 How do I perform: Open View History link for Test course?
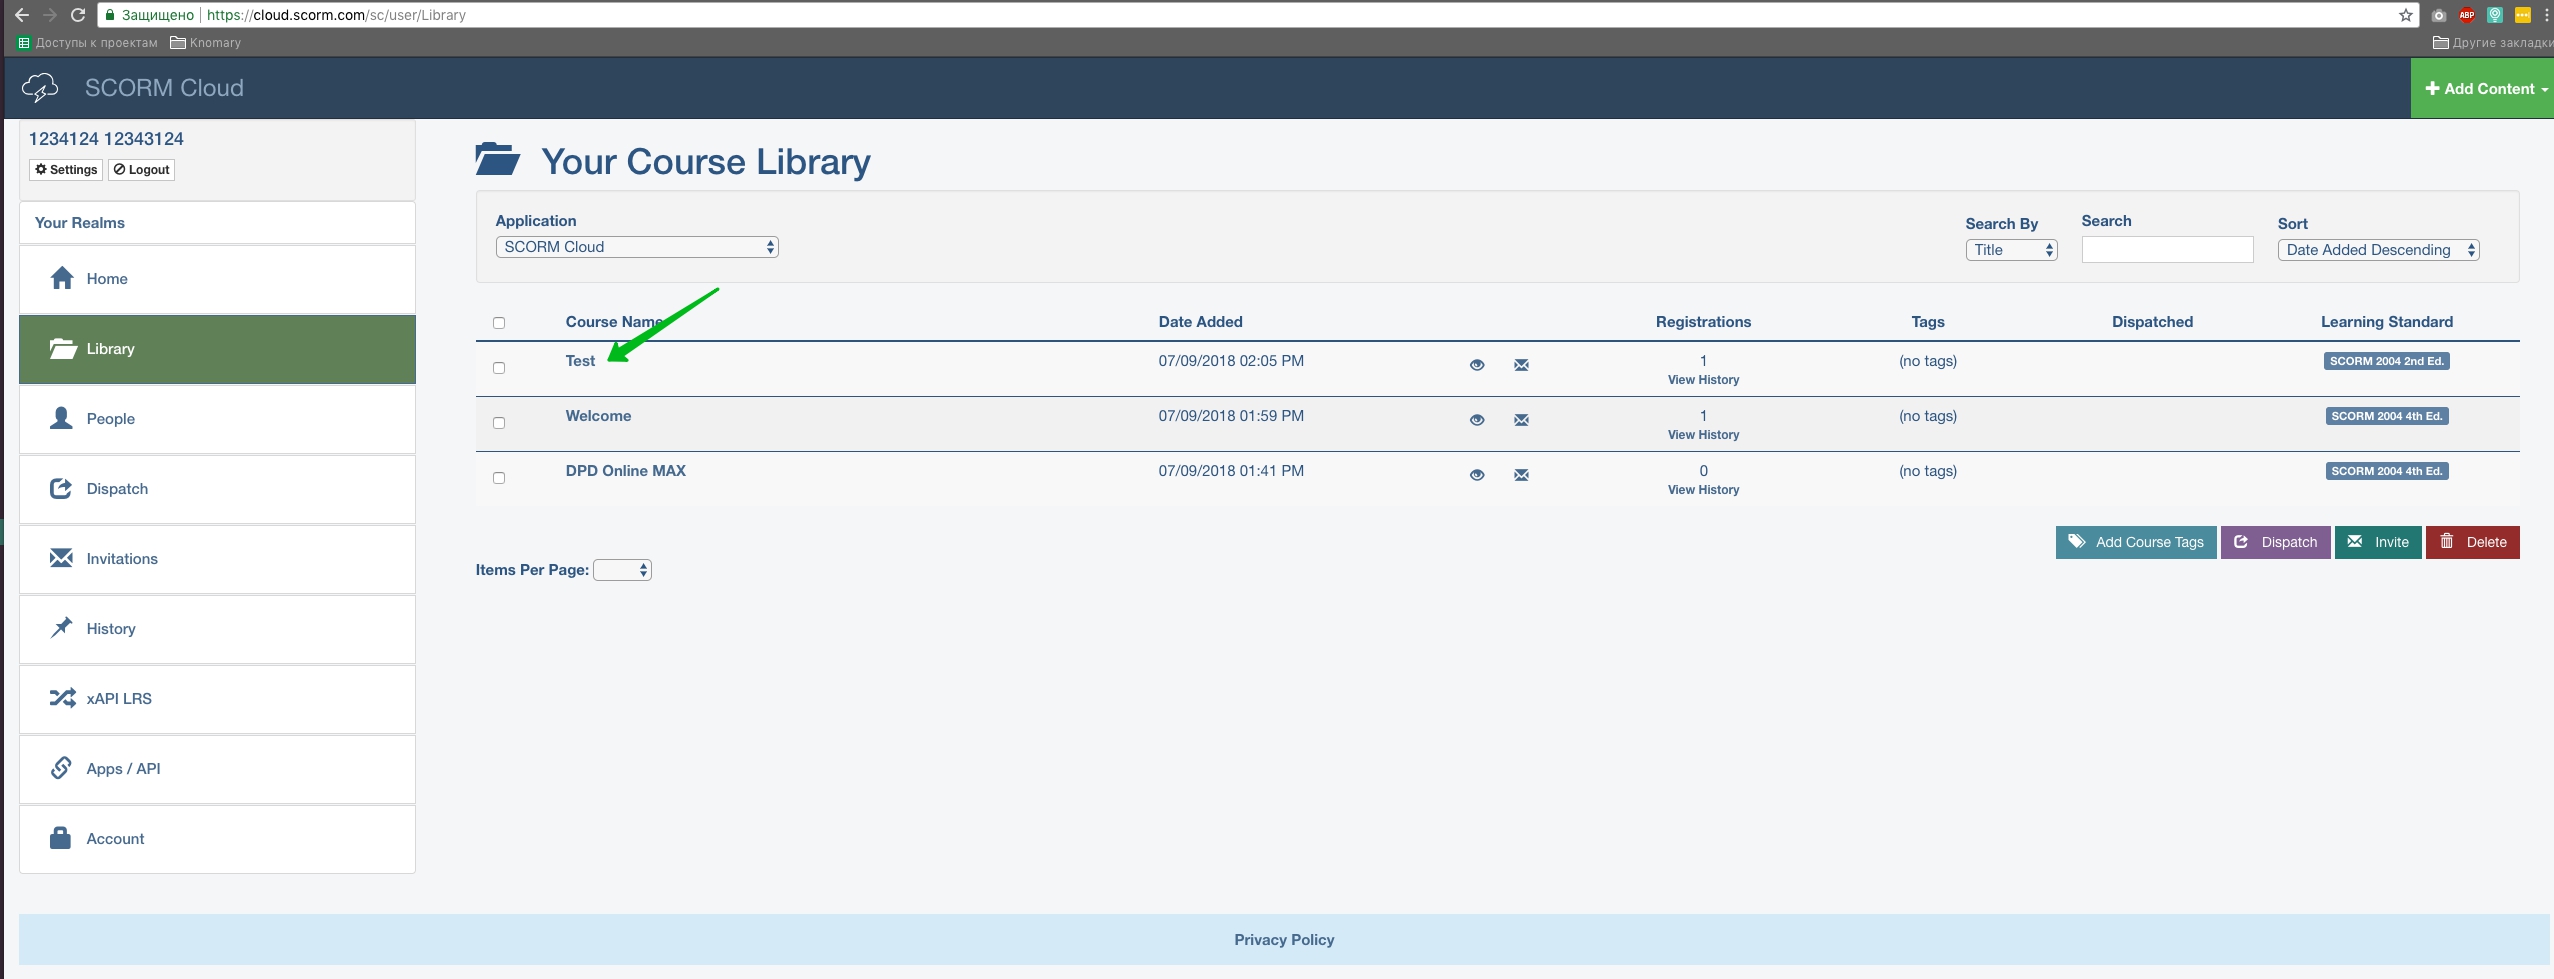click(x=1702, y=380)
